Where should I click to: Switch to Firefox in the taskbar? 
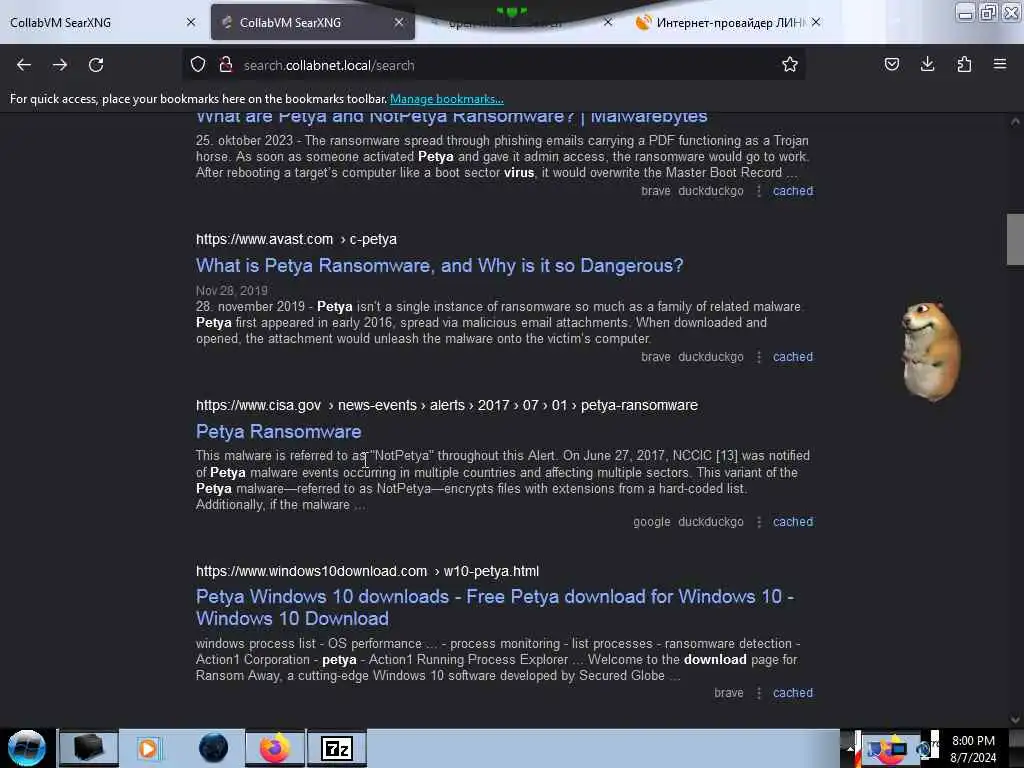click(275, 748)
